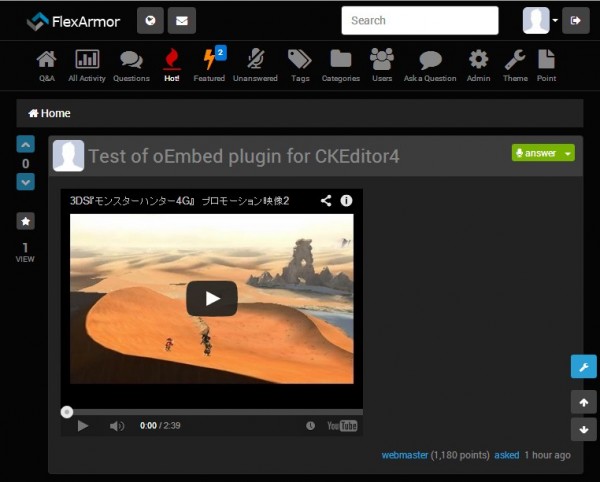Viewport: 600px width, 482px height.
Task: Toggle the favorite star for question
Action: pyautogui.click(x=26, y=221)
